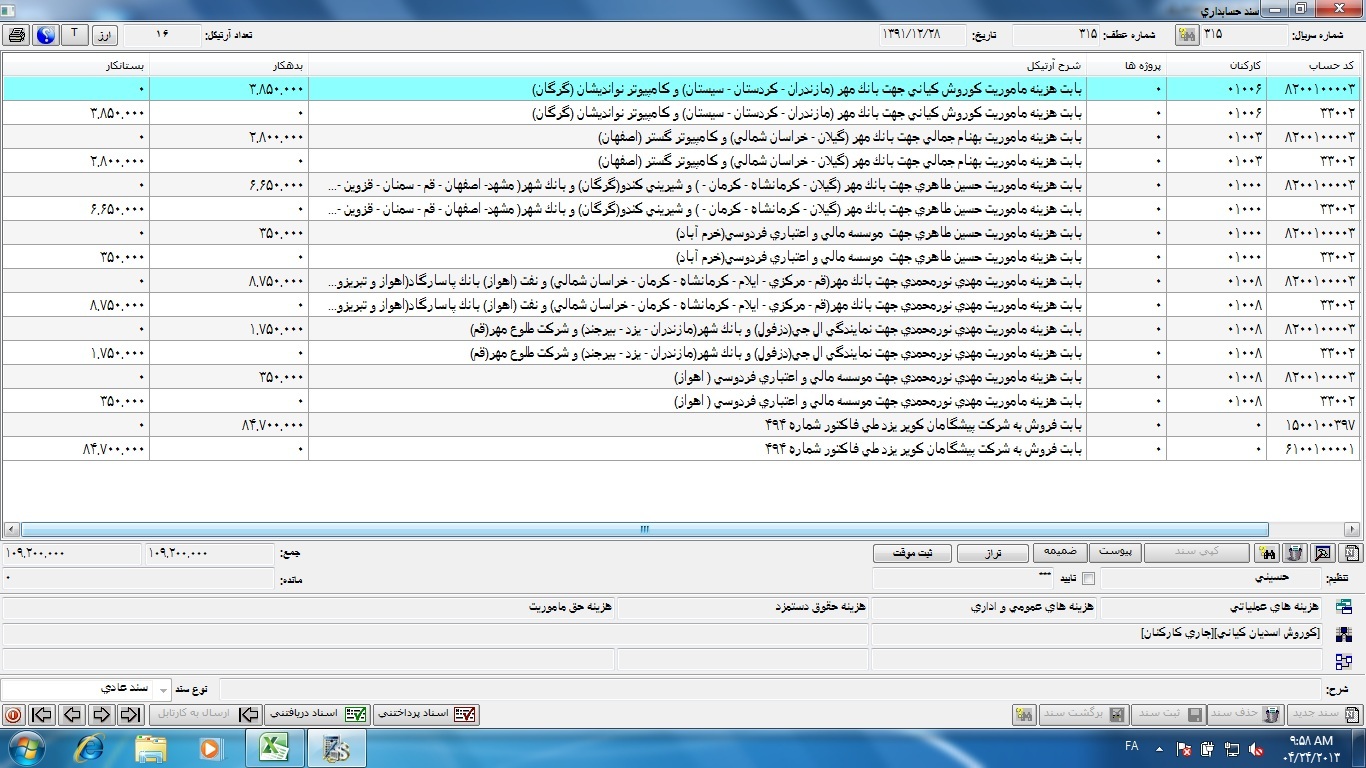Click in the 'شرح' description input field
The height and width of the screenshot is (768, 1366).
coord(770,689)
